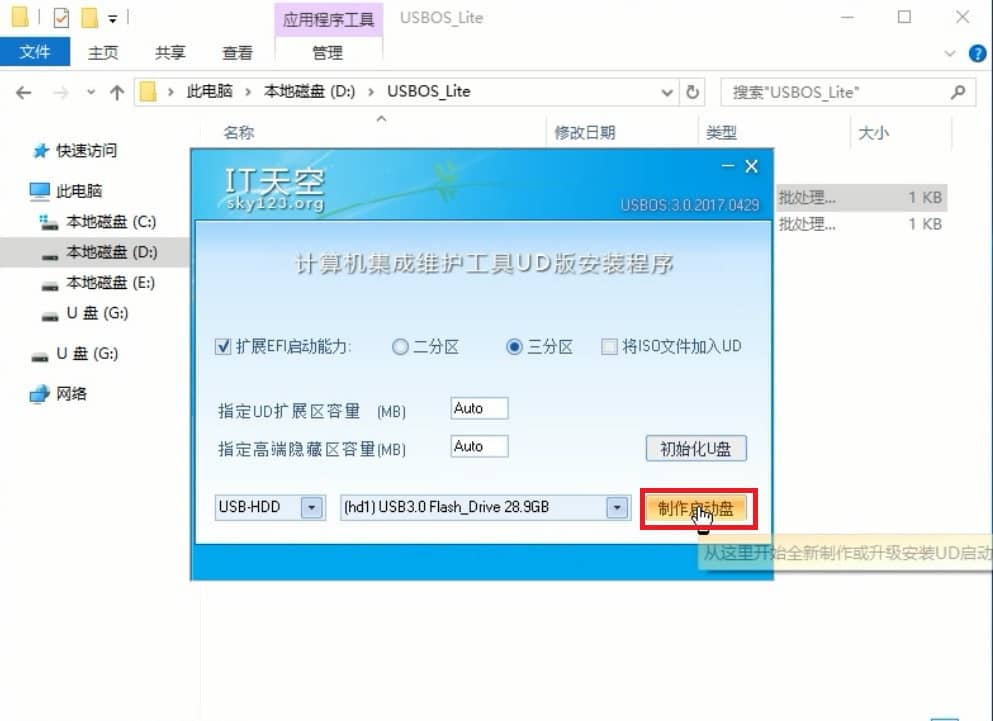Screen dimensions: 993x721
Task: Enable the add ISO file to UD checkbox
Action: [609, 347]
